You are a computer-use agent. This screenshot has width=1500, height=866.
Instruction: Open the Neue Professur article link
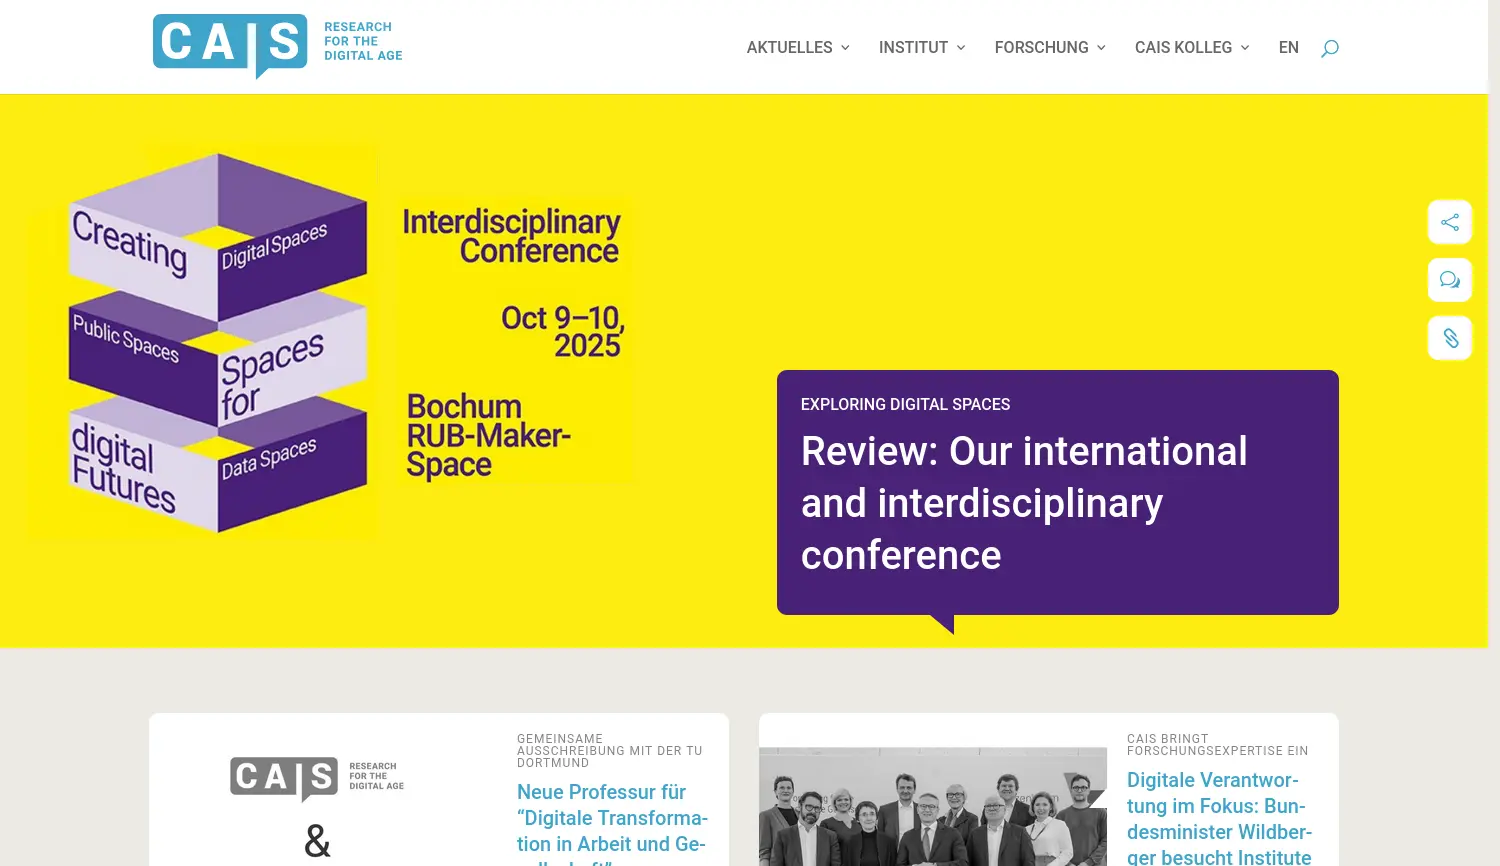point(611,818)
